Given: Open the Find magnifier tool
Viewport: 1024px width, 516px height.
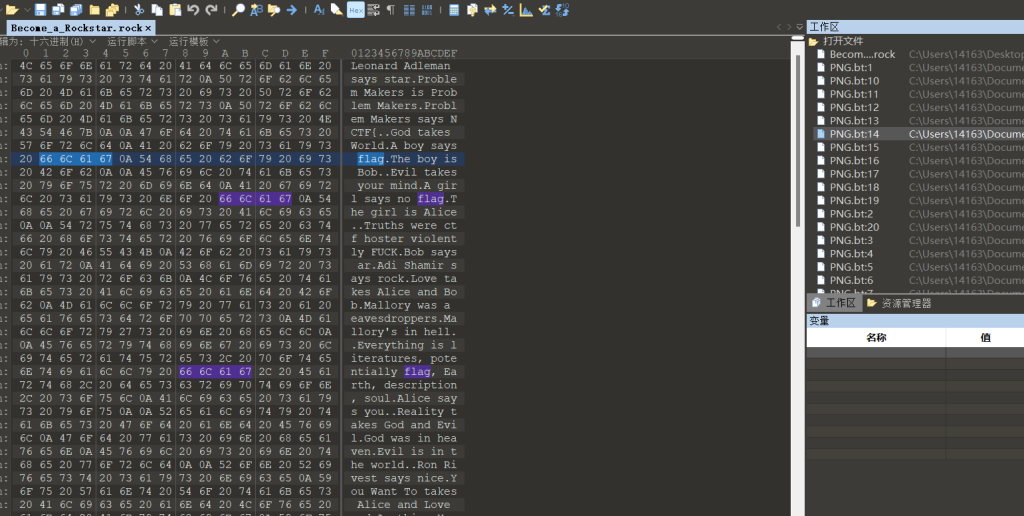Looking at the screenshot, I should point(238,10).
